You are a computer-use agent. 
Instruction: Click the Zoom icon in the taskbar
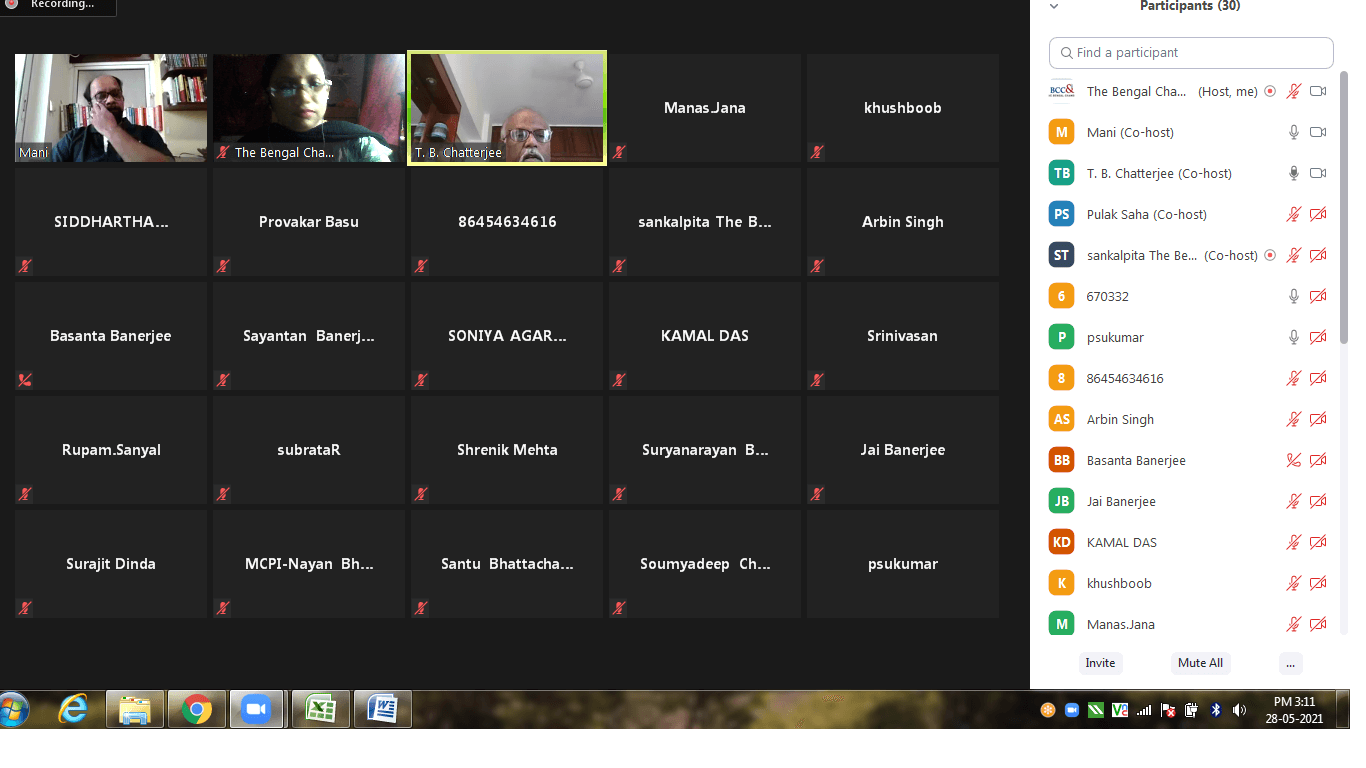[257, 710]
